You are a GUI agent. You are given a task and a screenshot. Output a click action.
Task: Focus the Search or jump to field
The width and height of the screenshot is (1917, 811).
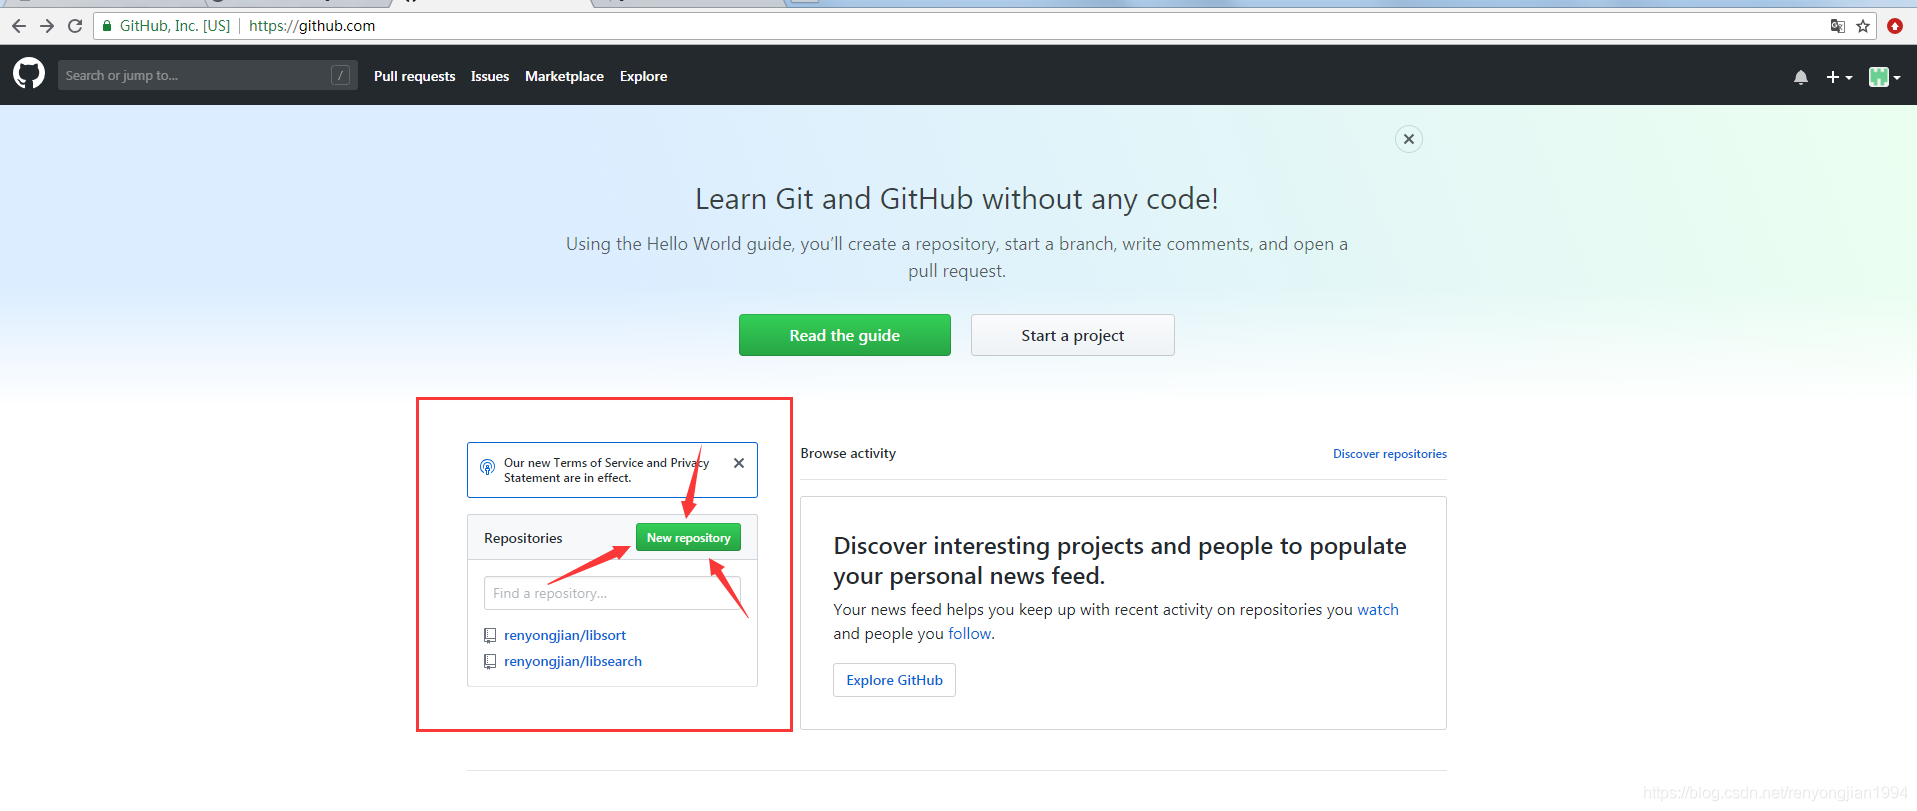point(207,75)
